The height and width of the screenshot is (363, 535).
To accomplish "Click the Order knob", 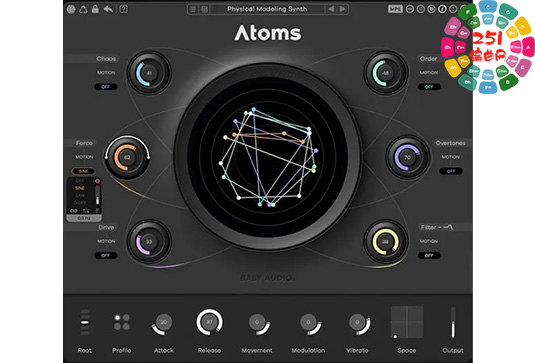I will coord(386,73).
